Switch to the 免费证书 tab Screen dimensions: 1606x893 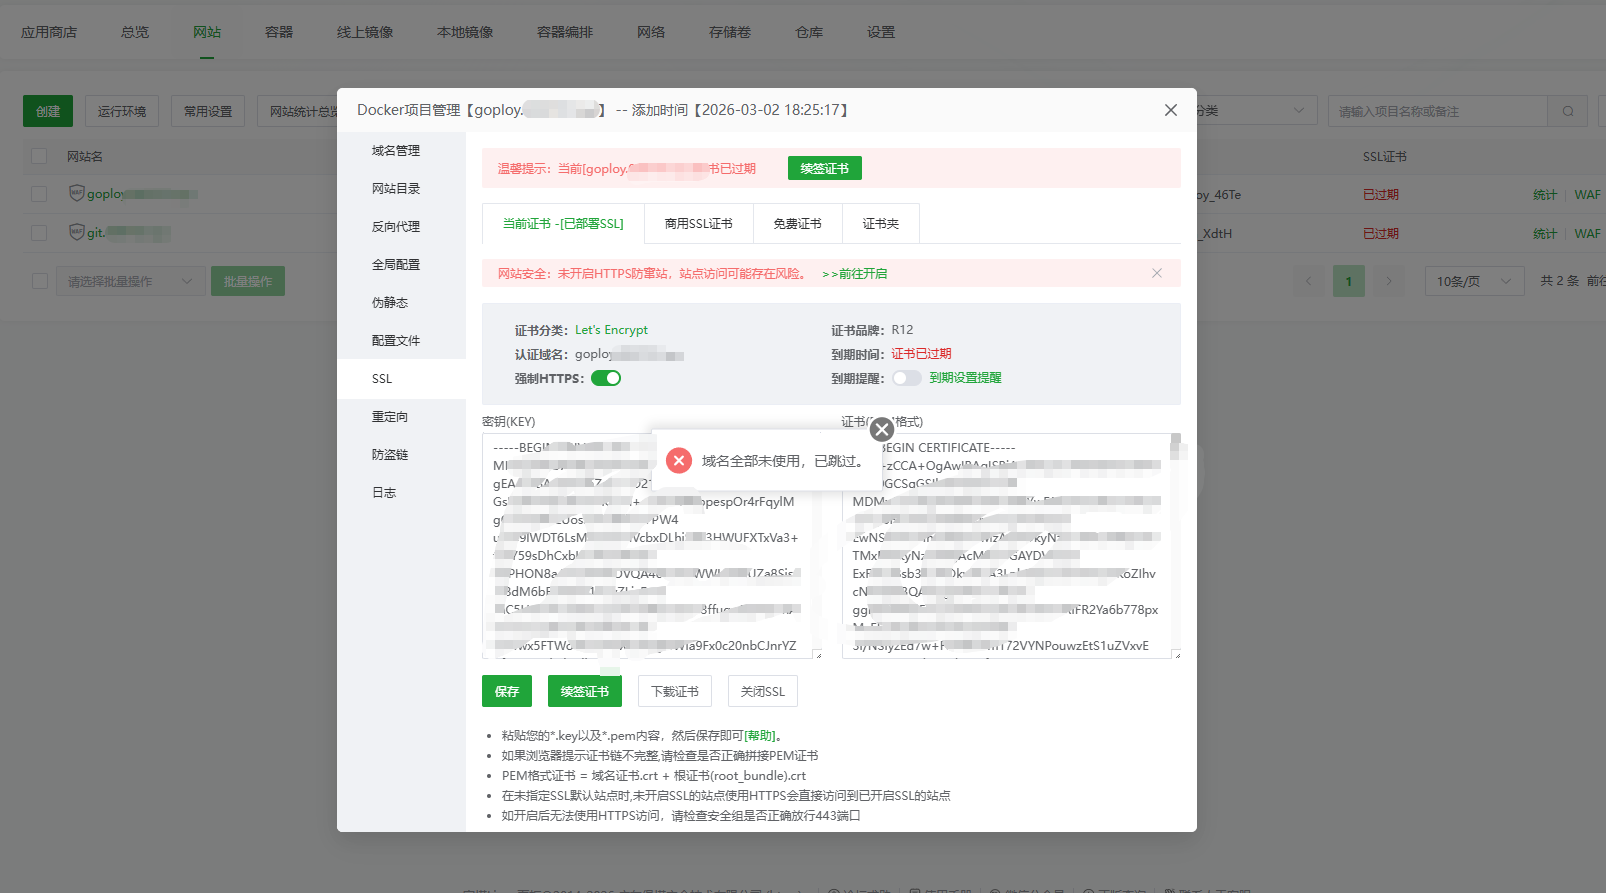pos(797,224)
